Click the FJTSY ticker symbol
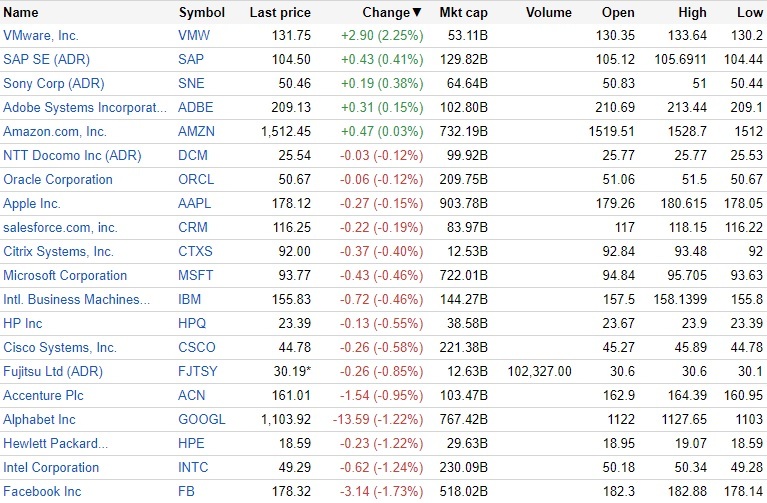Screen dimensions: 767x503 coord(198,372)
